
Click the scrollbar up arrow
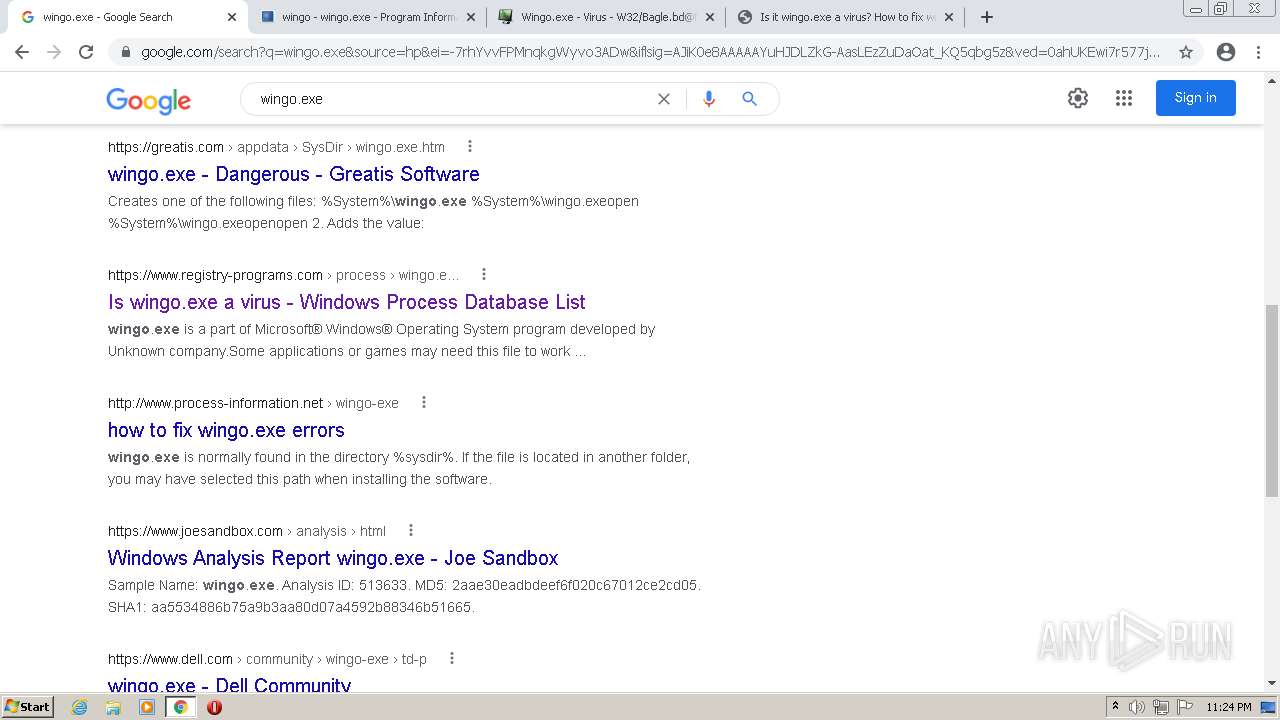(x=1271, y=80)
